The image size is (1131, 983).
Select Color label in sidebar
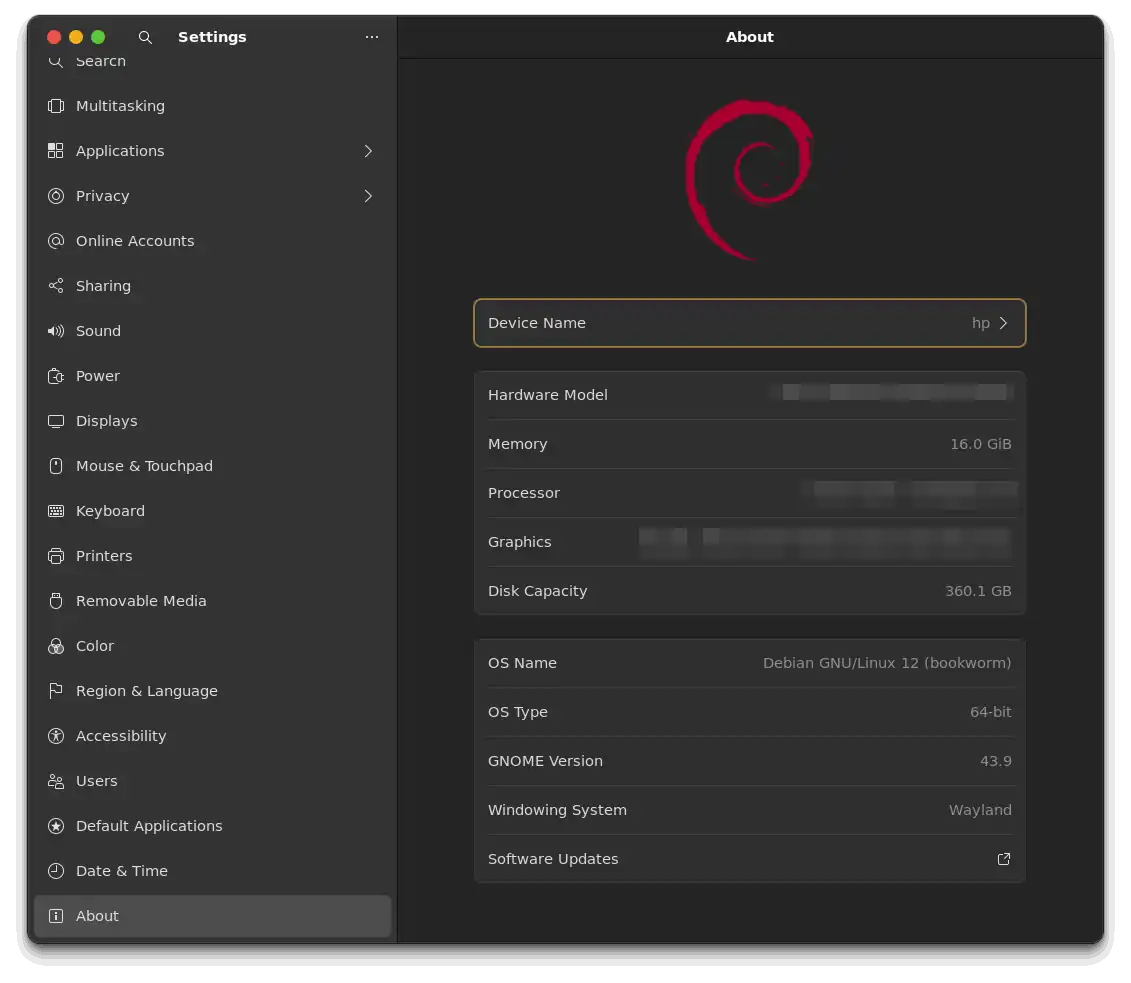click(x=94, y=646)
